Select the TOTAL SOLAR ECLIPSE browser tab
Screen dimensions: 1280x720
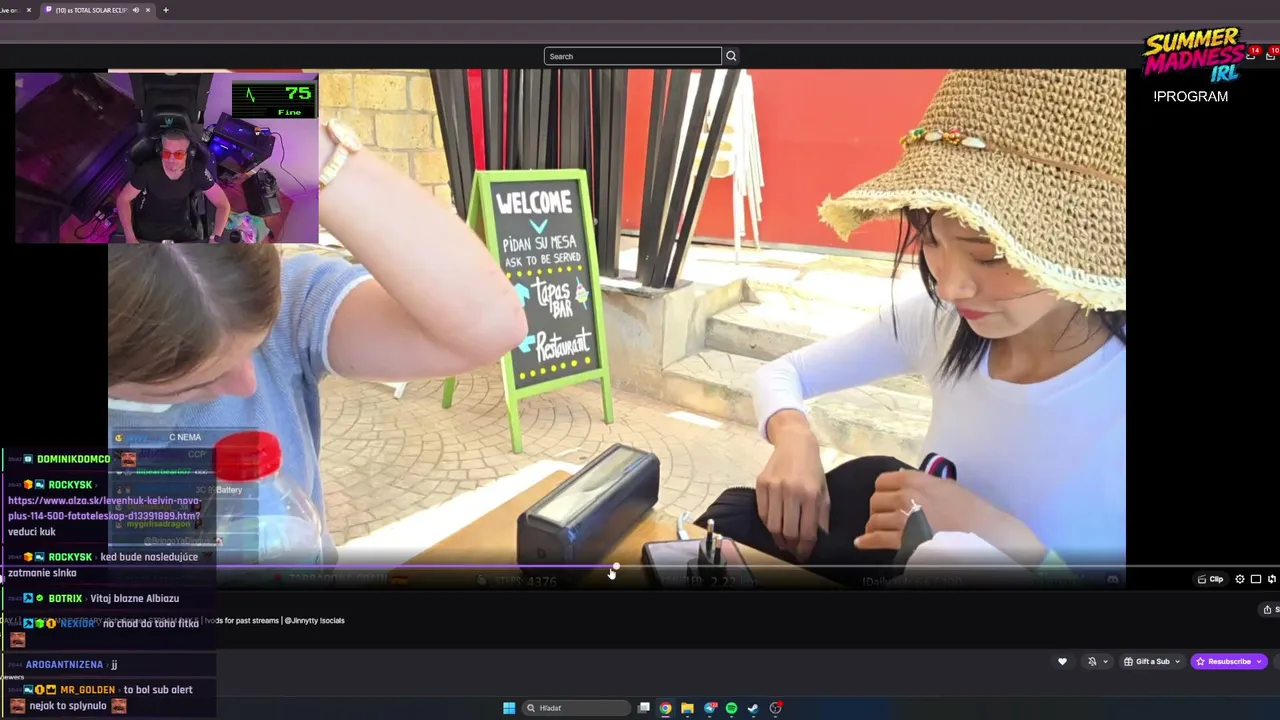(97, 10)
